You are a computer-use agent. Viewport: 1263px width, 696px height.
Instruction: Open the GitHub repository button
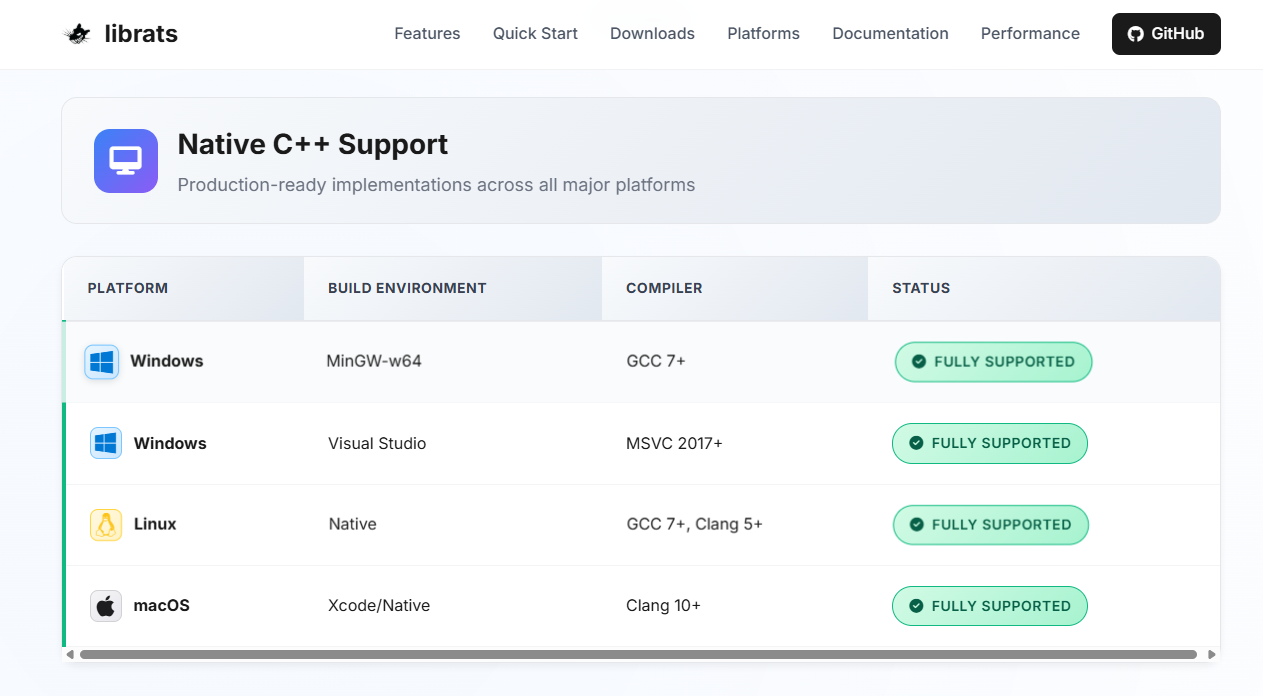(1165, 34)
